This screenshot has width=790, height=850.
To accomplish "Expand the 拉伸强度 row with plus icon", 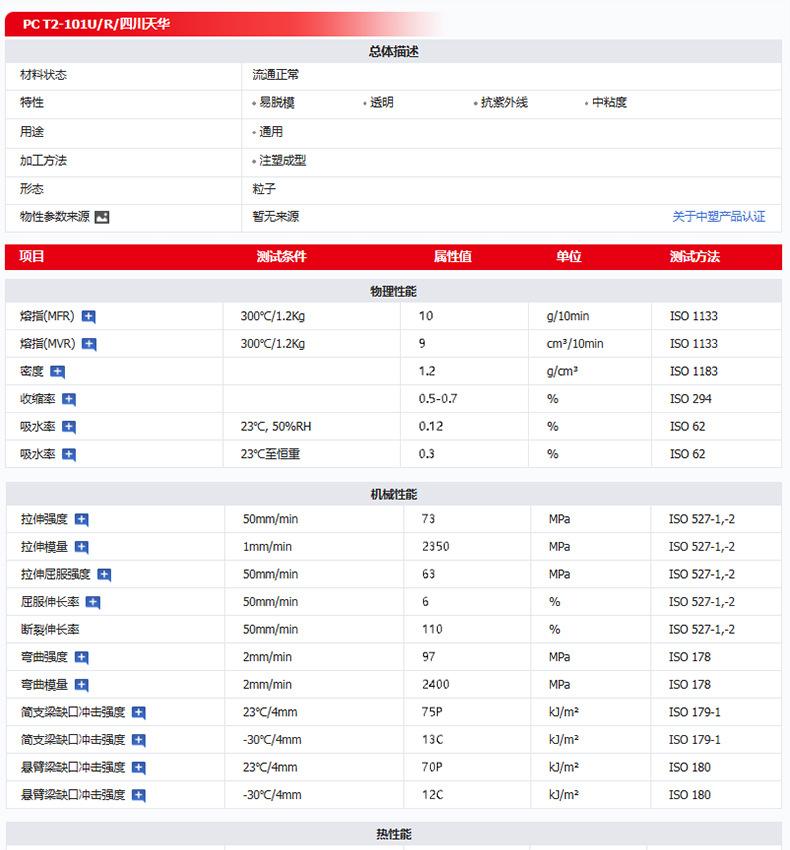I will tap(82, 520).
